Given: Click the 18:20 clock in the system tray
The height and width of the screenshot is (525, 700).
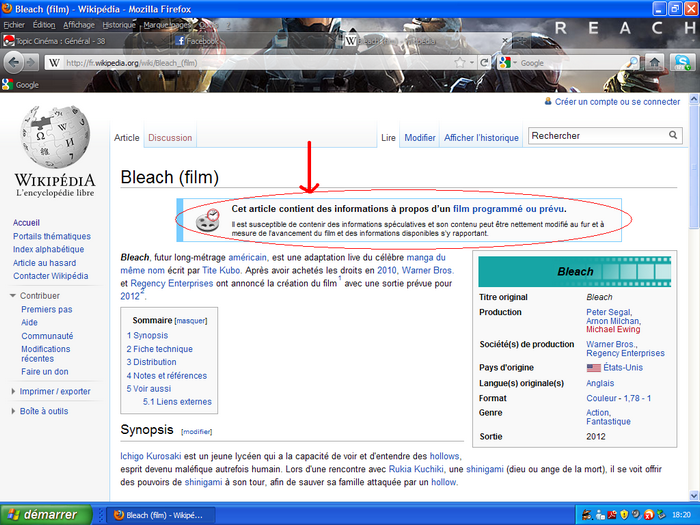Looking at the screenshot, I should pos(681,515).
